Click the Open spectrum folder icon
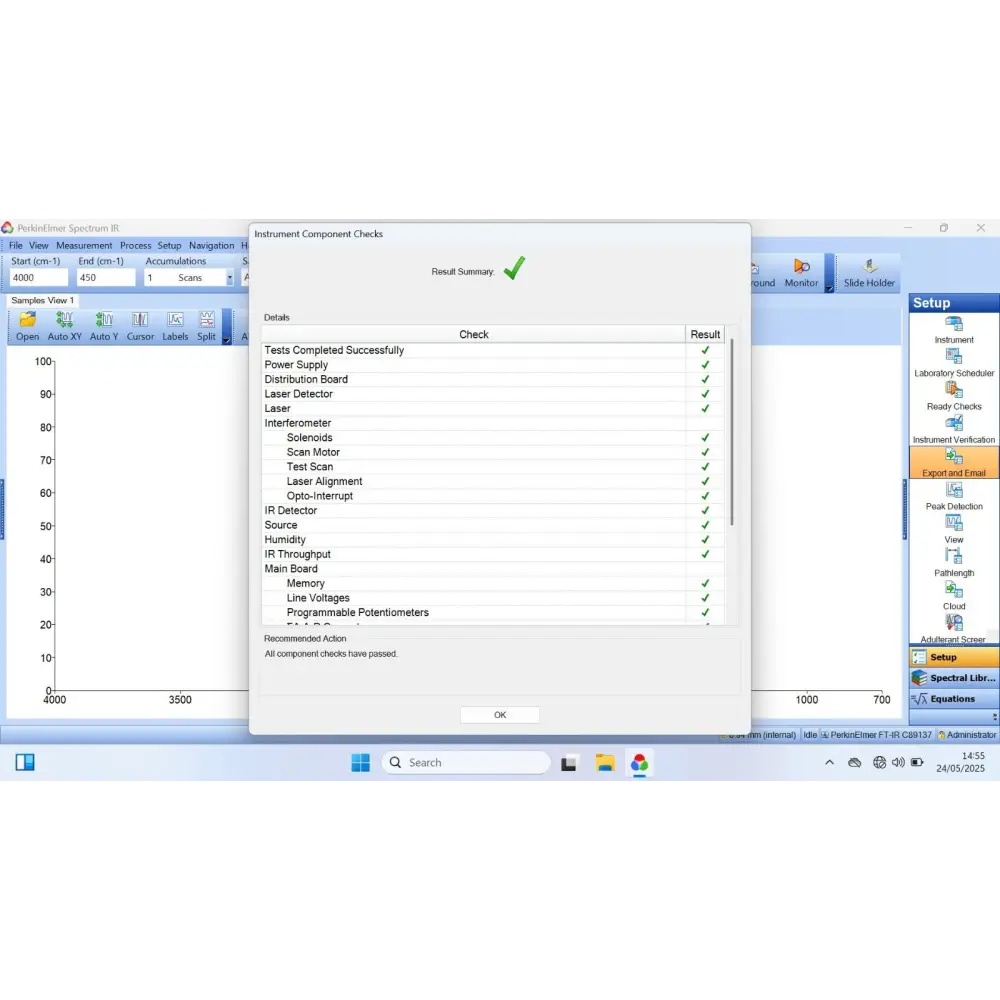Viewport: 1000px width, 1000px height. coord(27,327)
